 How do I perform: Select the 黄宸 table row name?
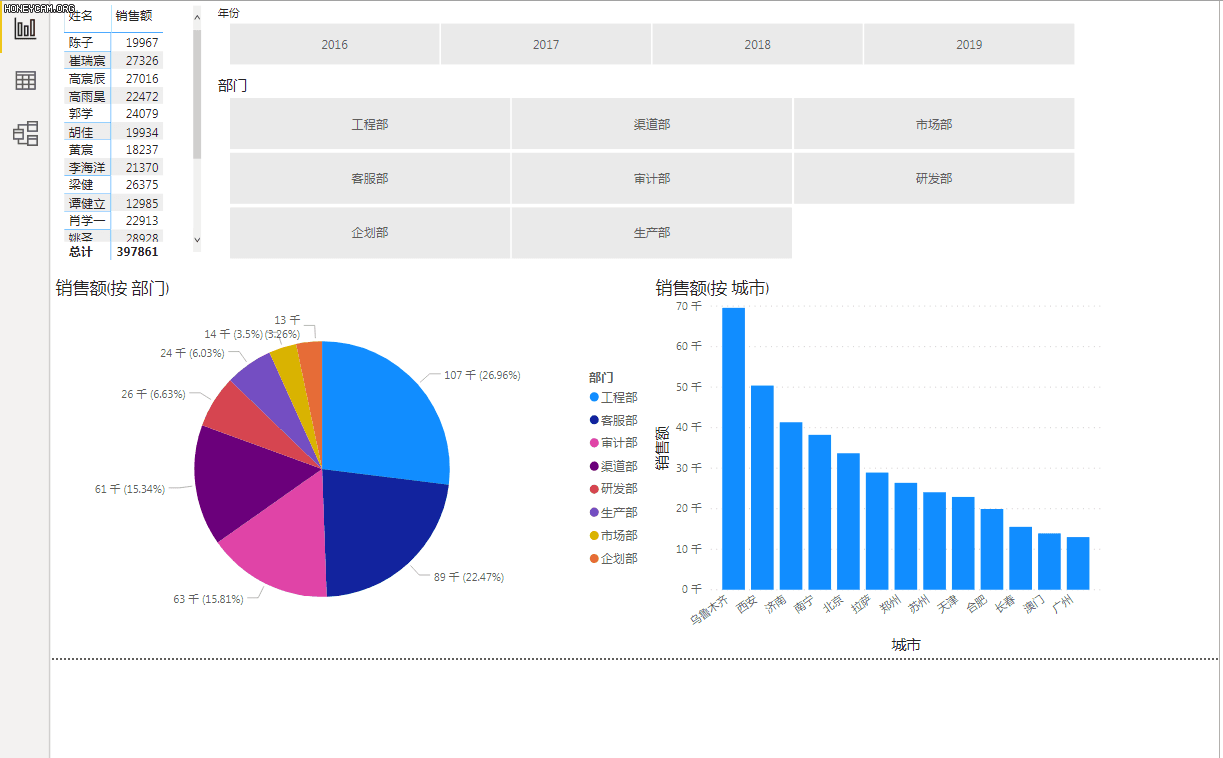click(x=81, y=150)
